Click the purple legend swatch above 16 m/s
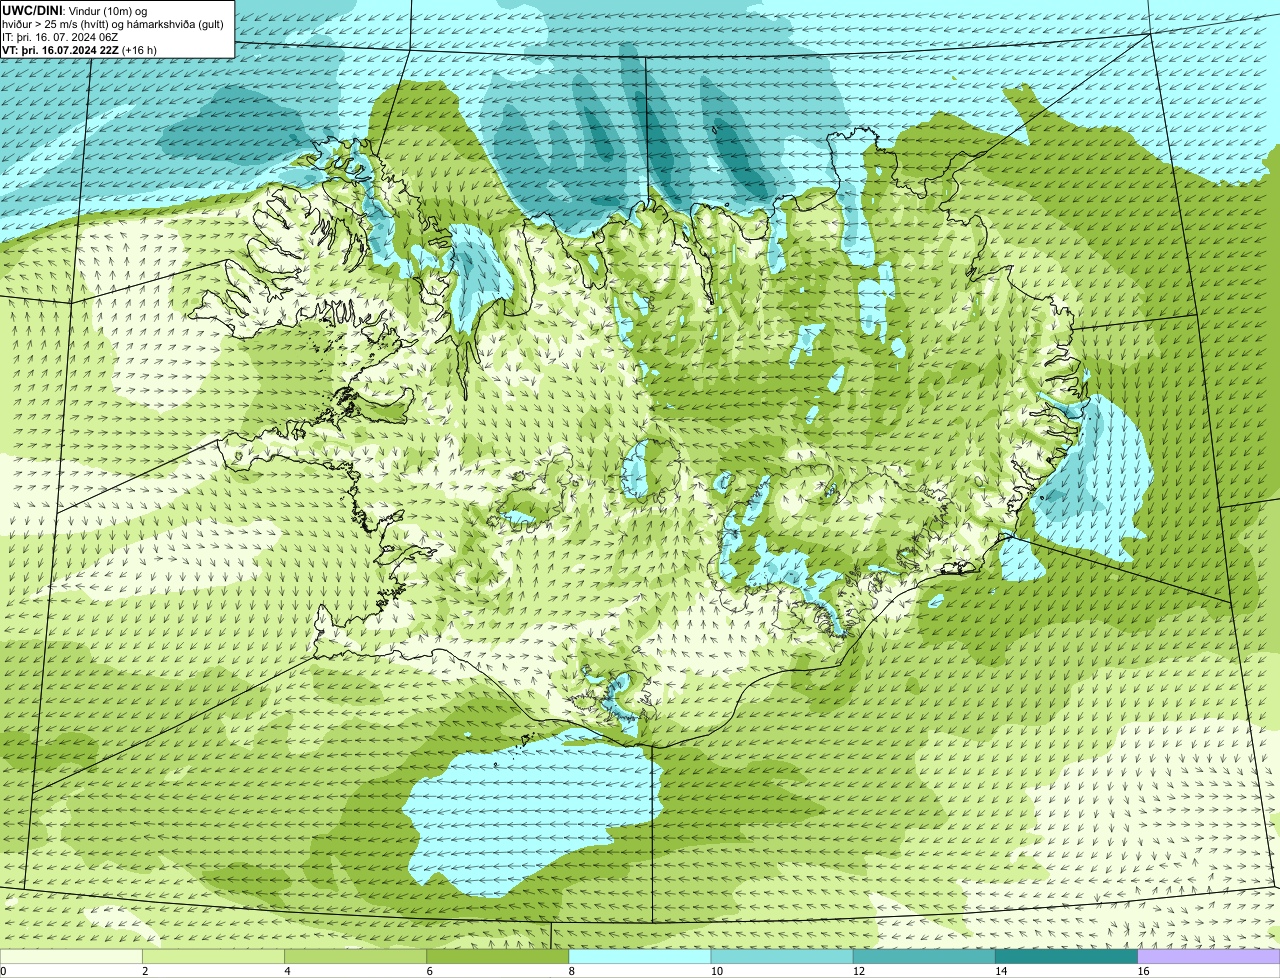 [x=1209, y=956]
